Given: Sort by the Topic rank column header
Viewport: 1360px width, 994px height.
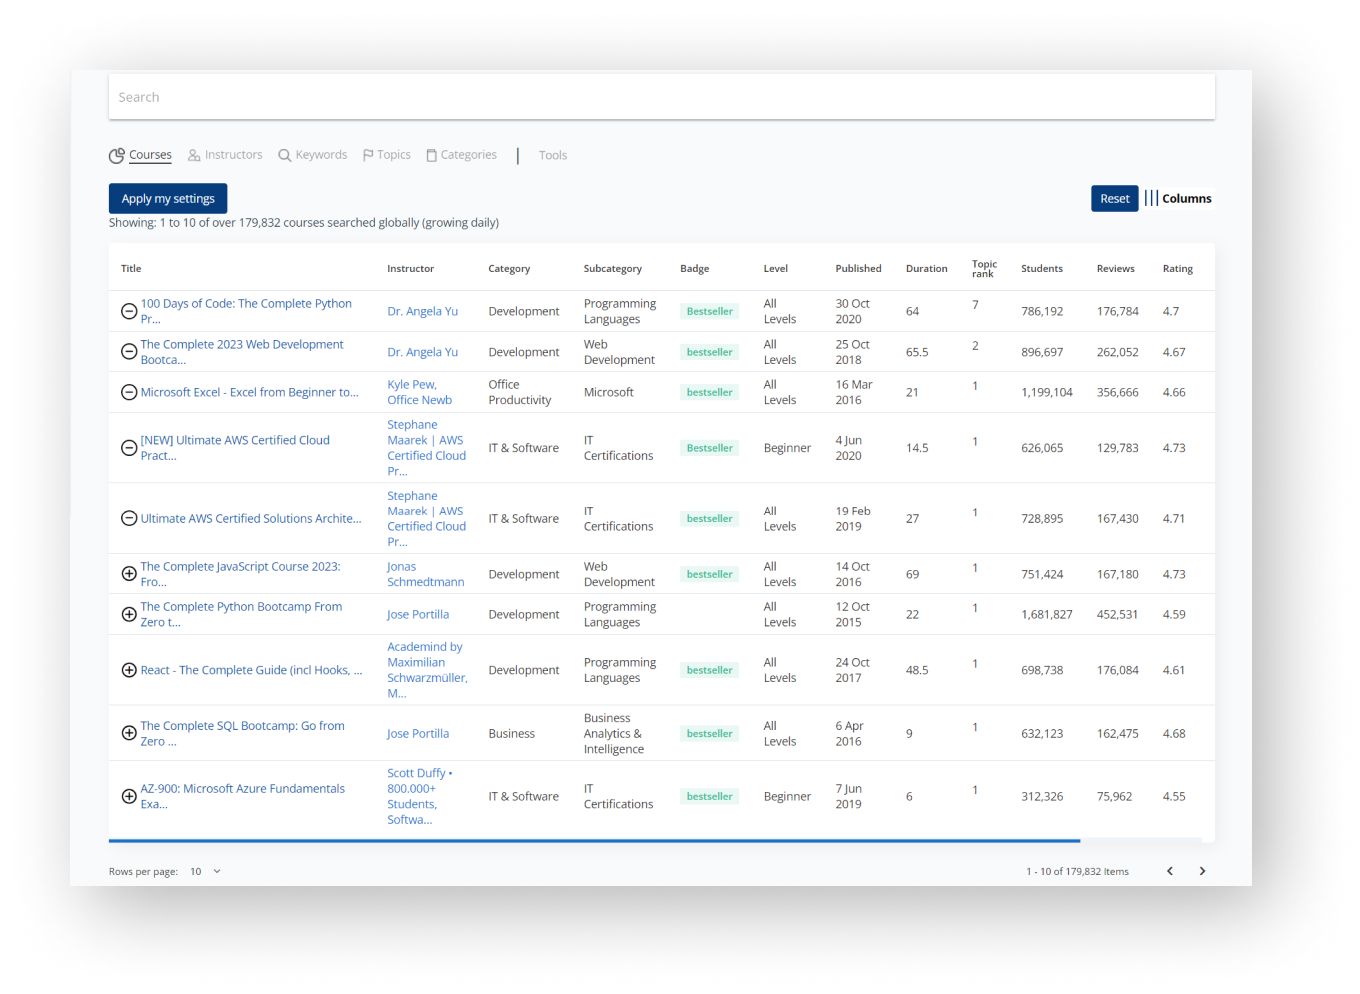Looking at the screenshot, I should pos(984,268).
